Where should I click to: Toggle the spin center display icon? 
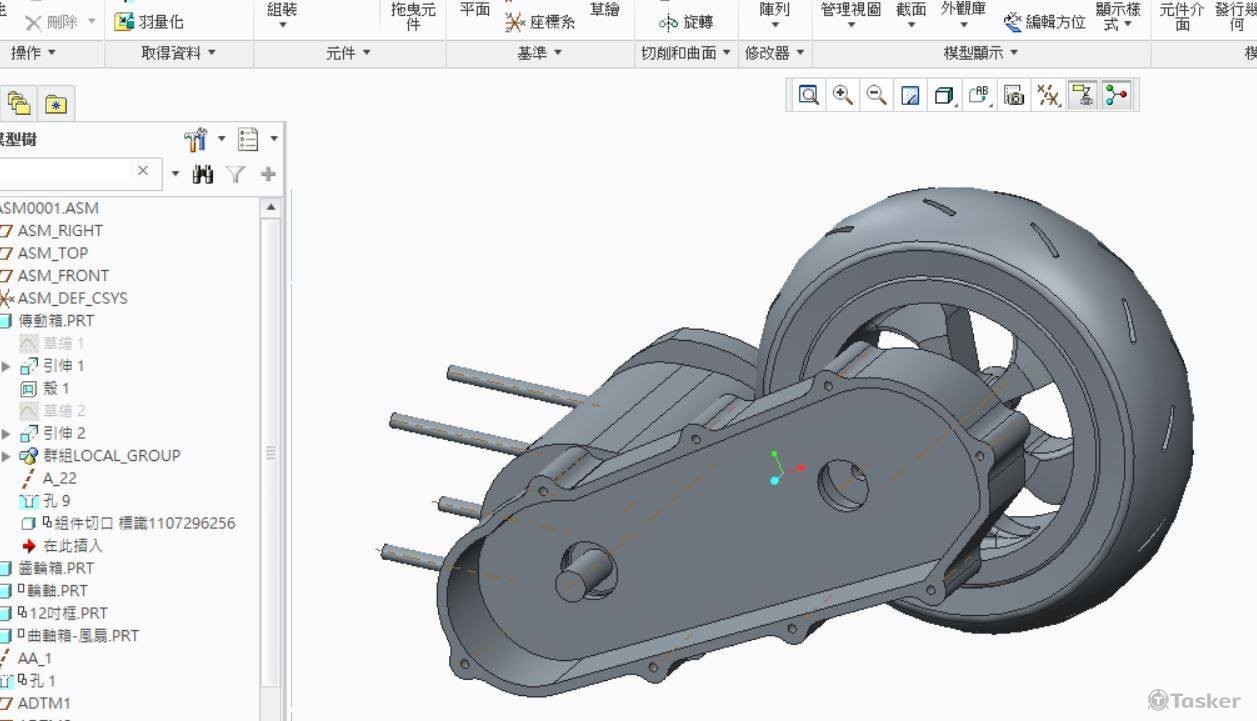coord(1116,95)
